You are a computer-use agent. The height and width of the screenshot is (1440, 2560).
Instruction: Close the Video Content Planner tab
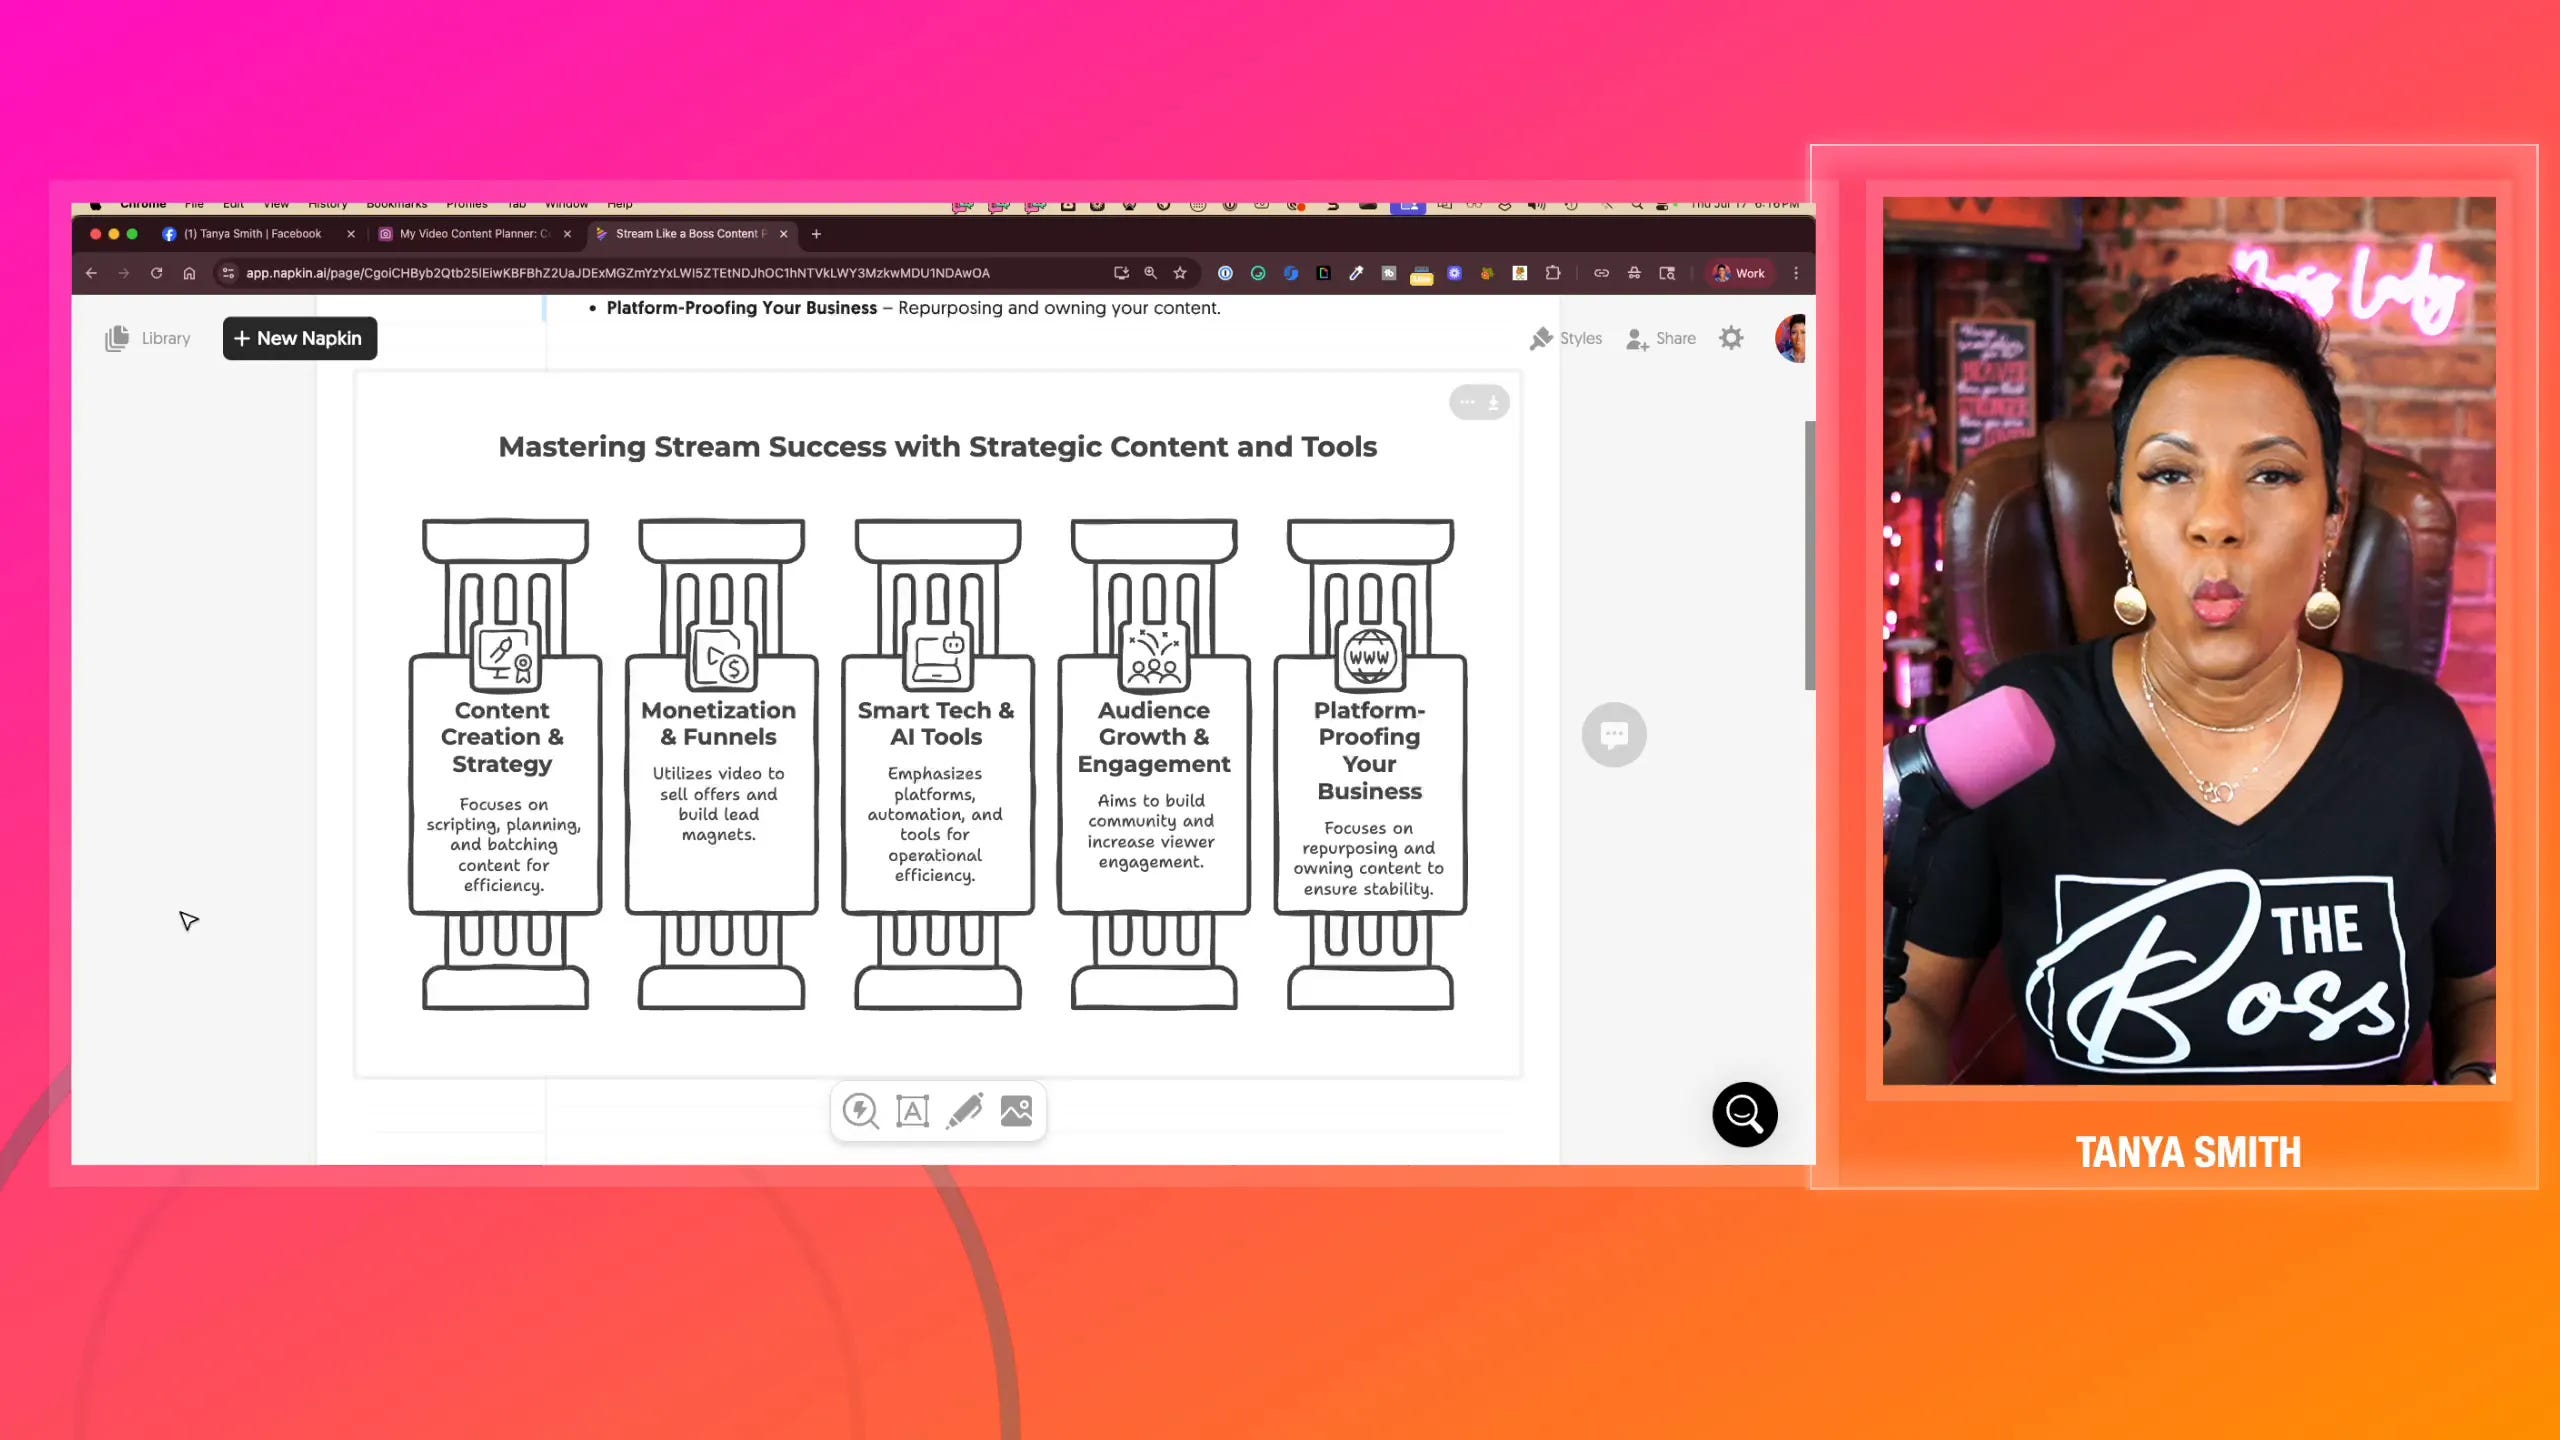(567, 234)
